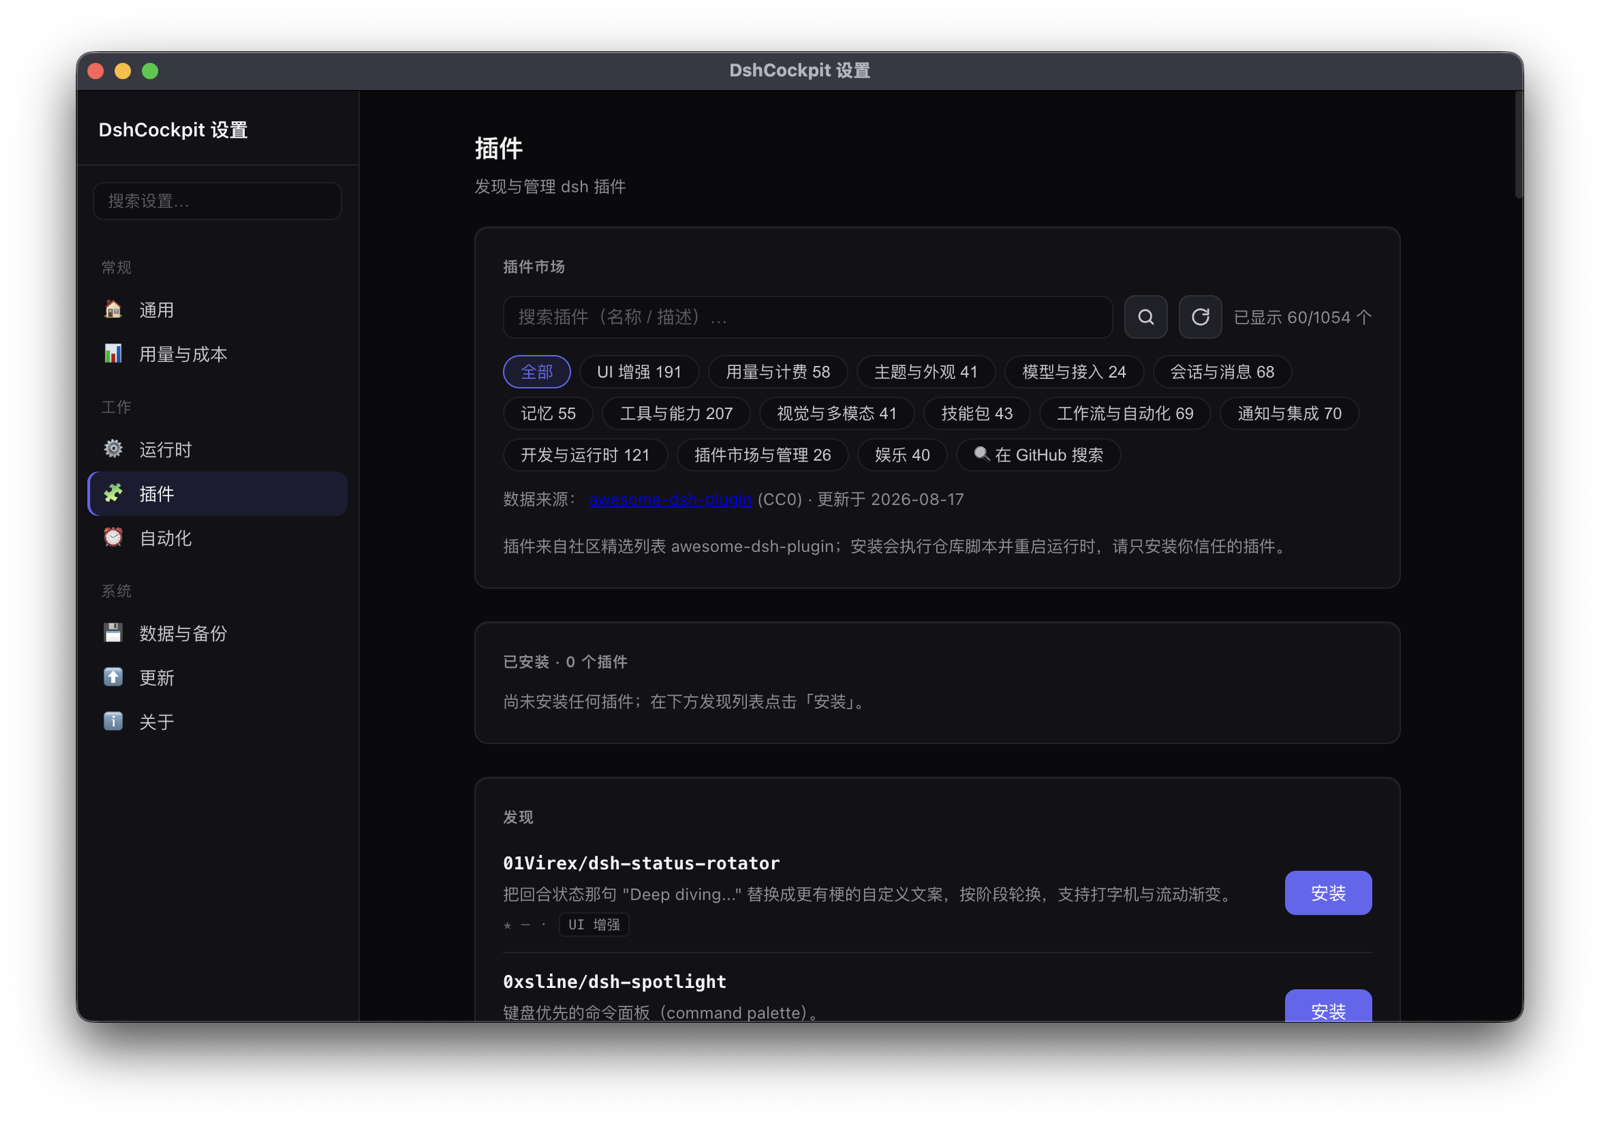Switch to the 更新 page
The image size is (1600, 1123).
[x=218, y=677]
